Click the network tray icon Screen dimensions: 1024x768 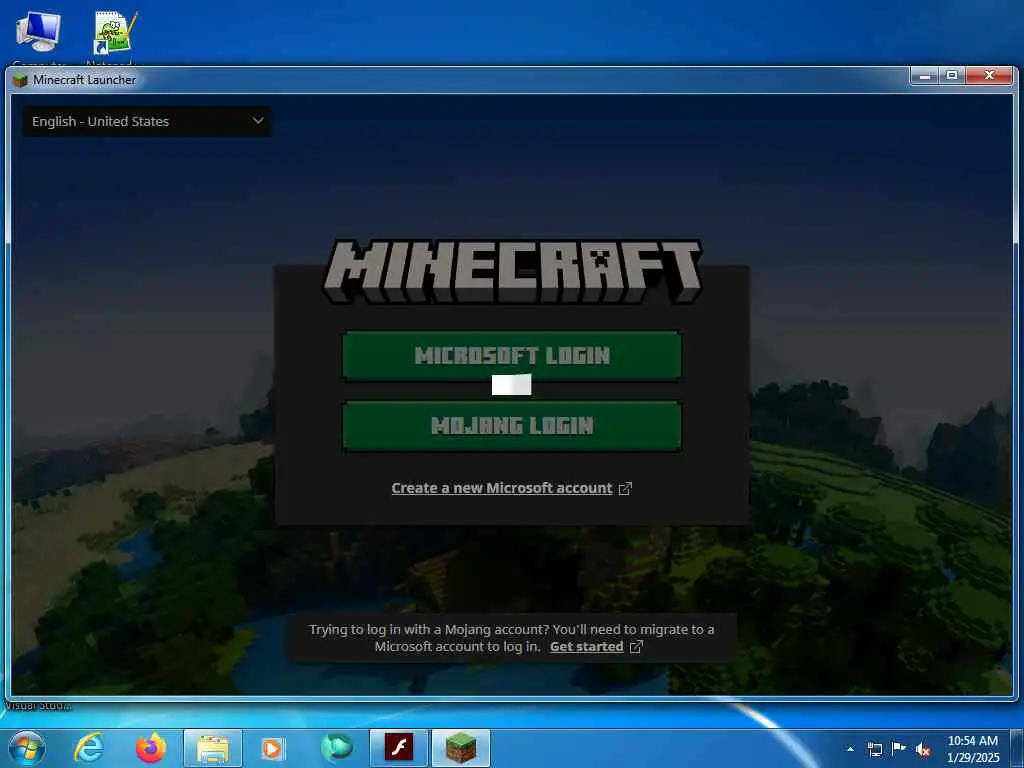point(874,749)
